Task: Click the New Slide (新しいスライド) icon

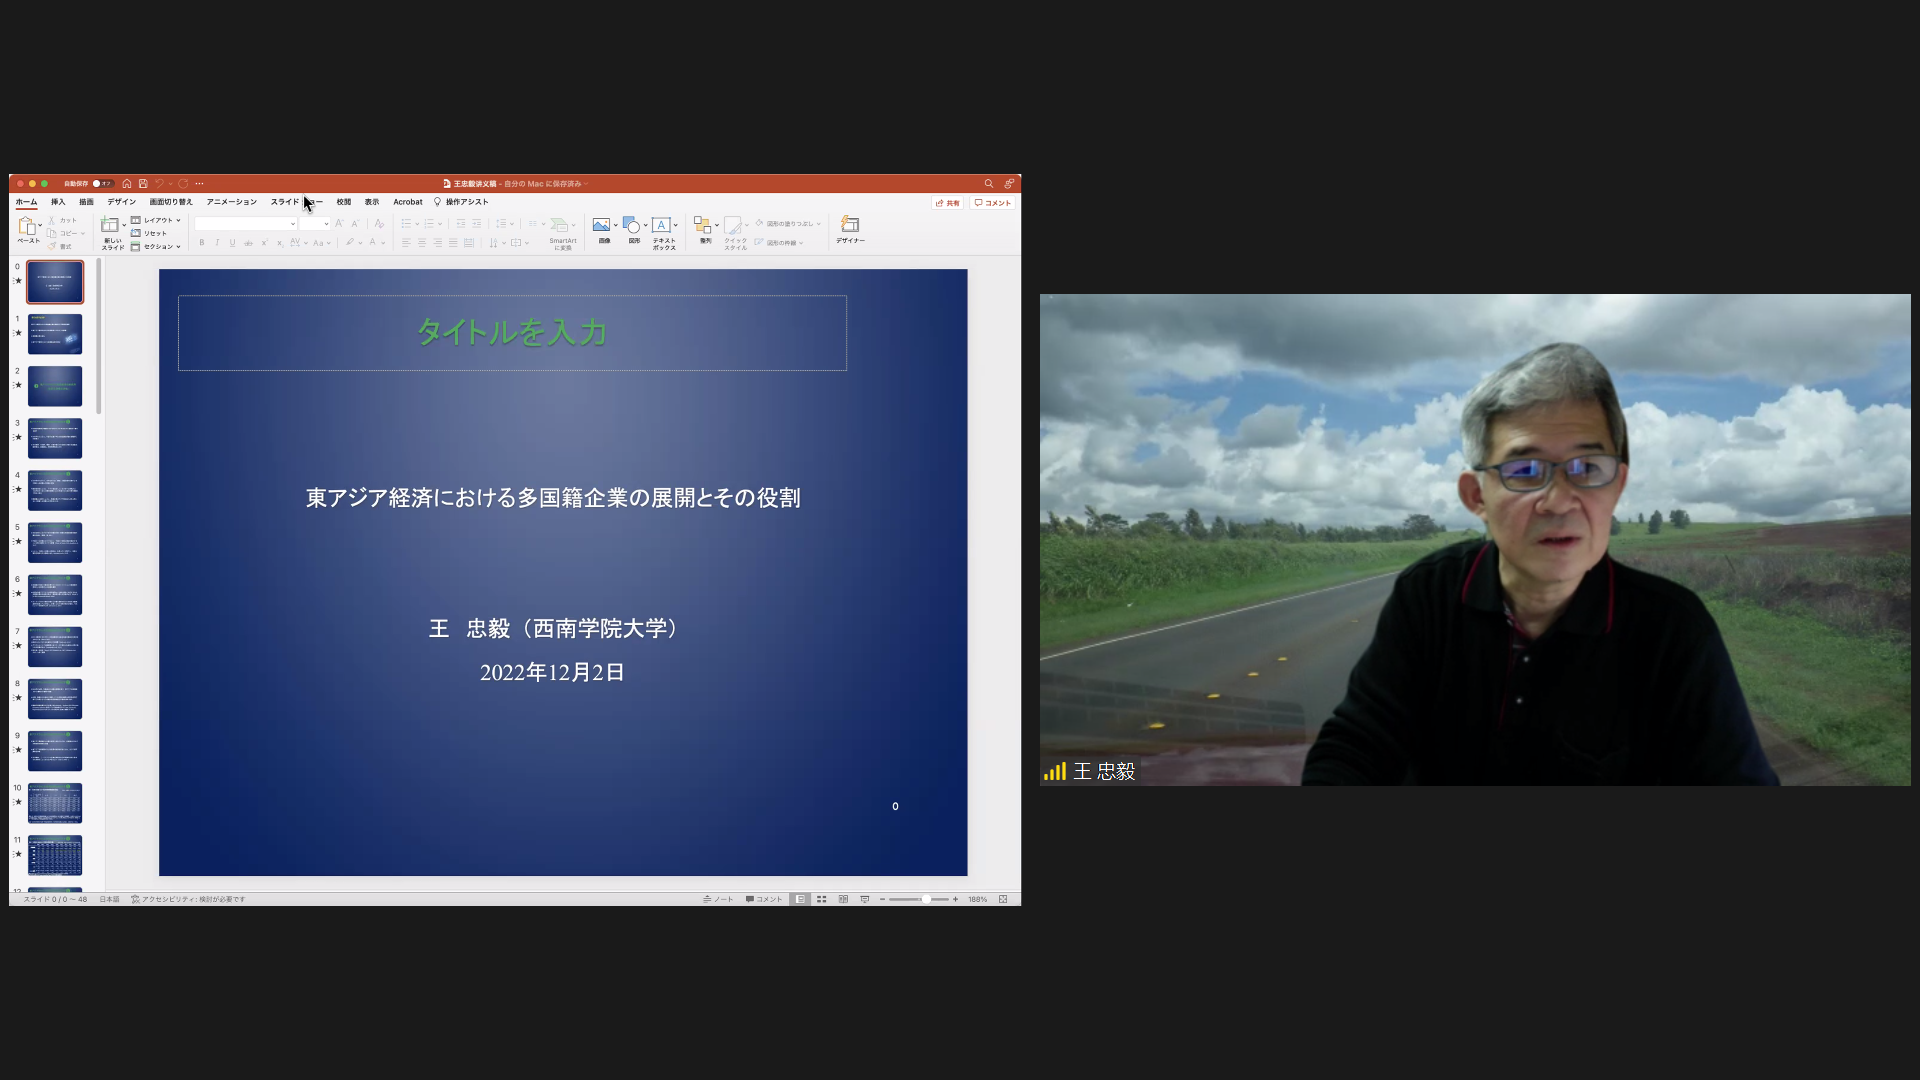Action: click(x=109, y=225)
